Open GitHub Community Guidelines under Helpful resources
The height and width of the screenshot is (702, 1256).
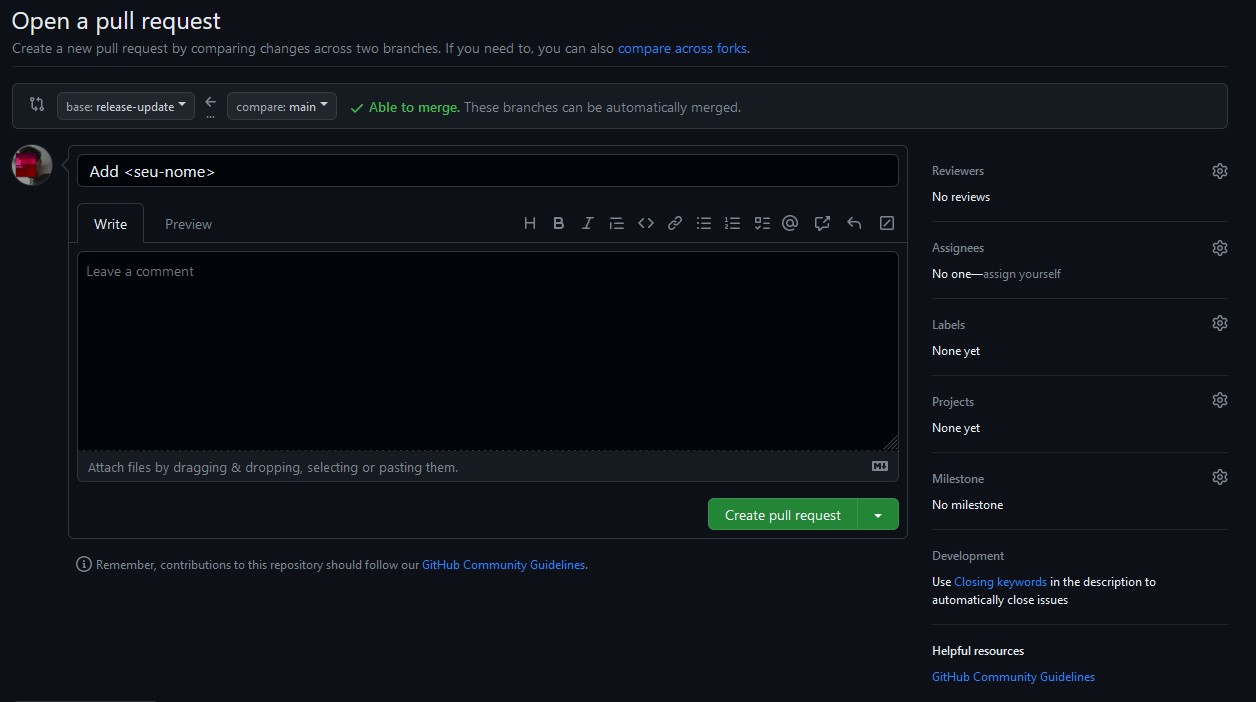(1013, 677)
